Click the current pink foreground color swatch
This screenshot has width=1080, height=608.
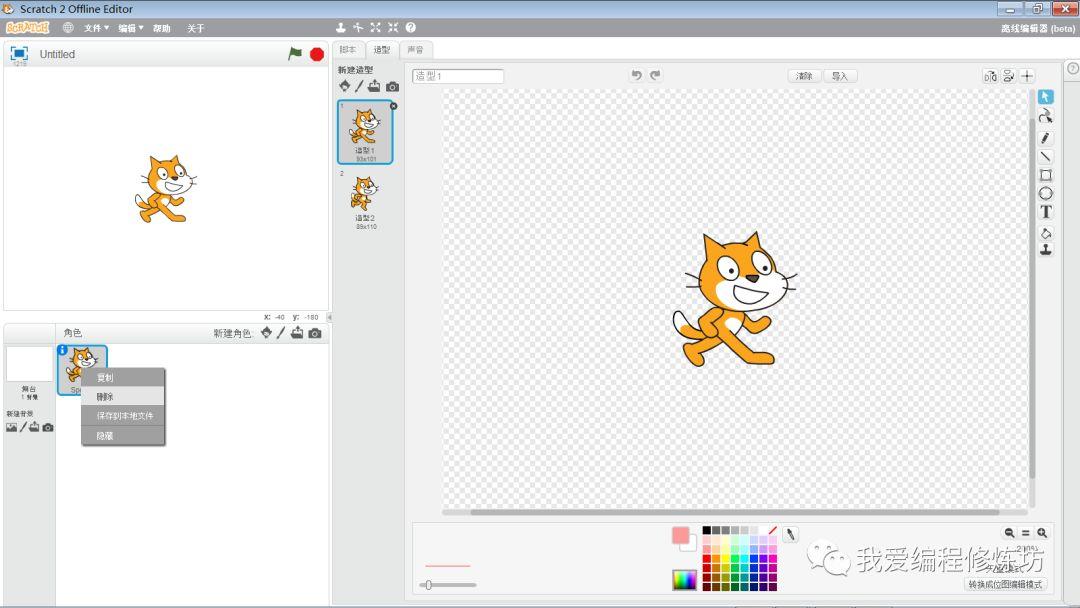pos(681,536)
